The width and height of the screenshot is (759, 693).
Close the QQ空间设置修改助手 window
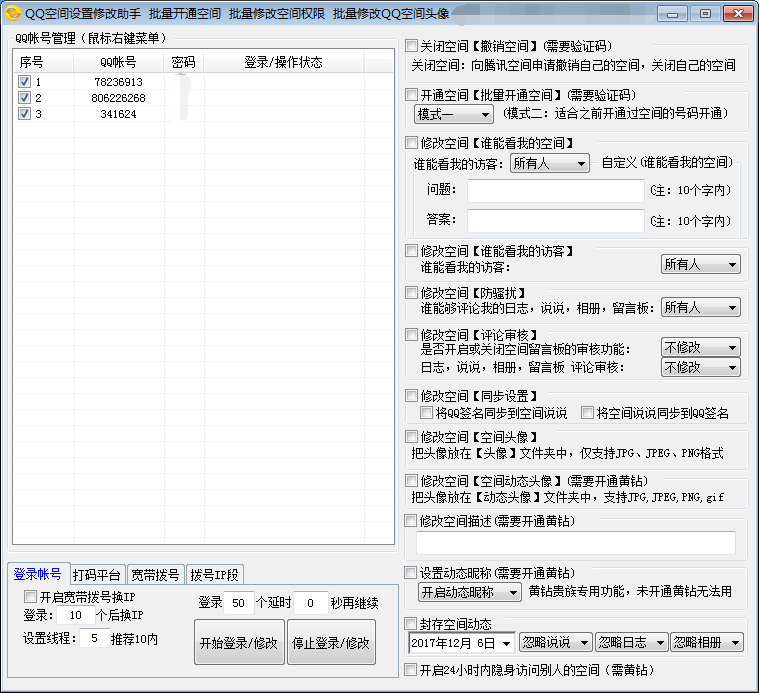click(738, 14)
